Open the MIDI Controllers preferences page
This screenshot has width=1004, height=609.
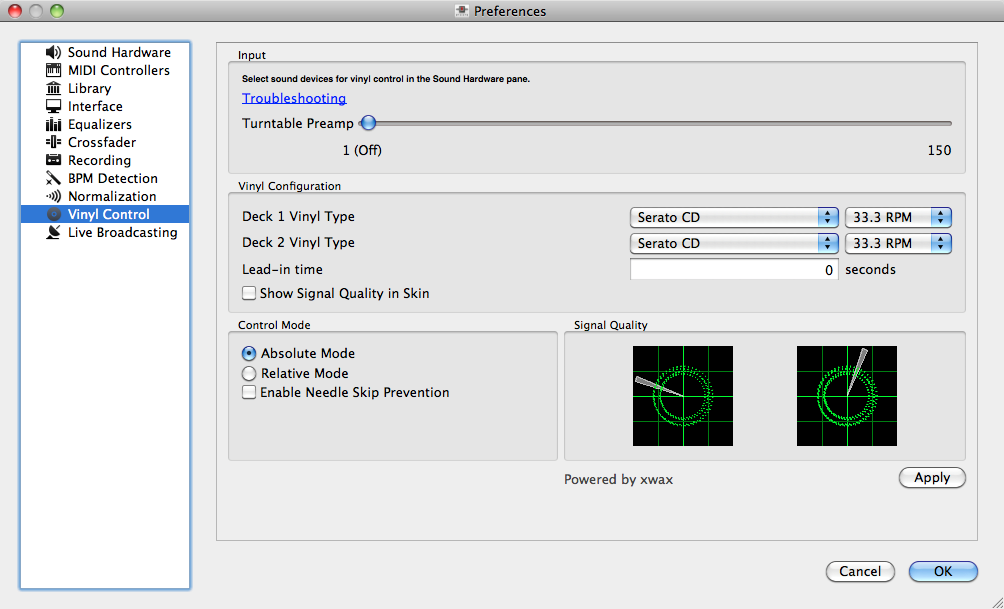pos(105,70)
